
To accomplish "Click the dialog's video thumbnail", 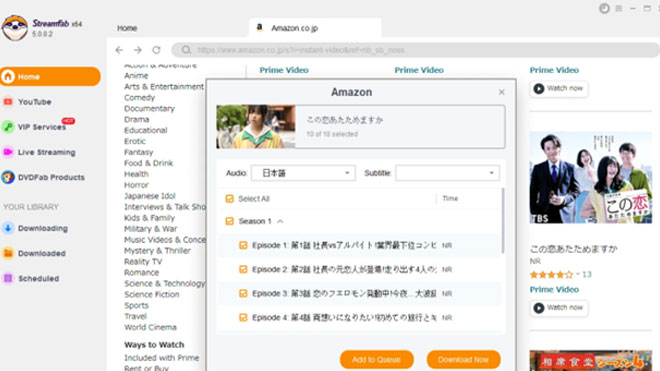I will coord(256,127).
